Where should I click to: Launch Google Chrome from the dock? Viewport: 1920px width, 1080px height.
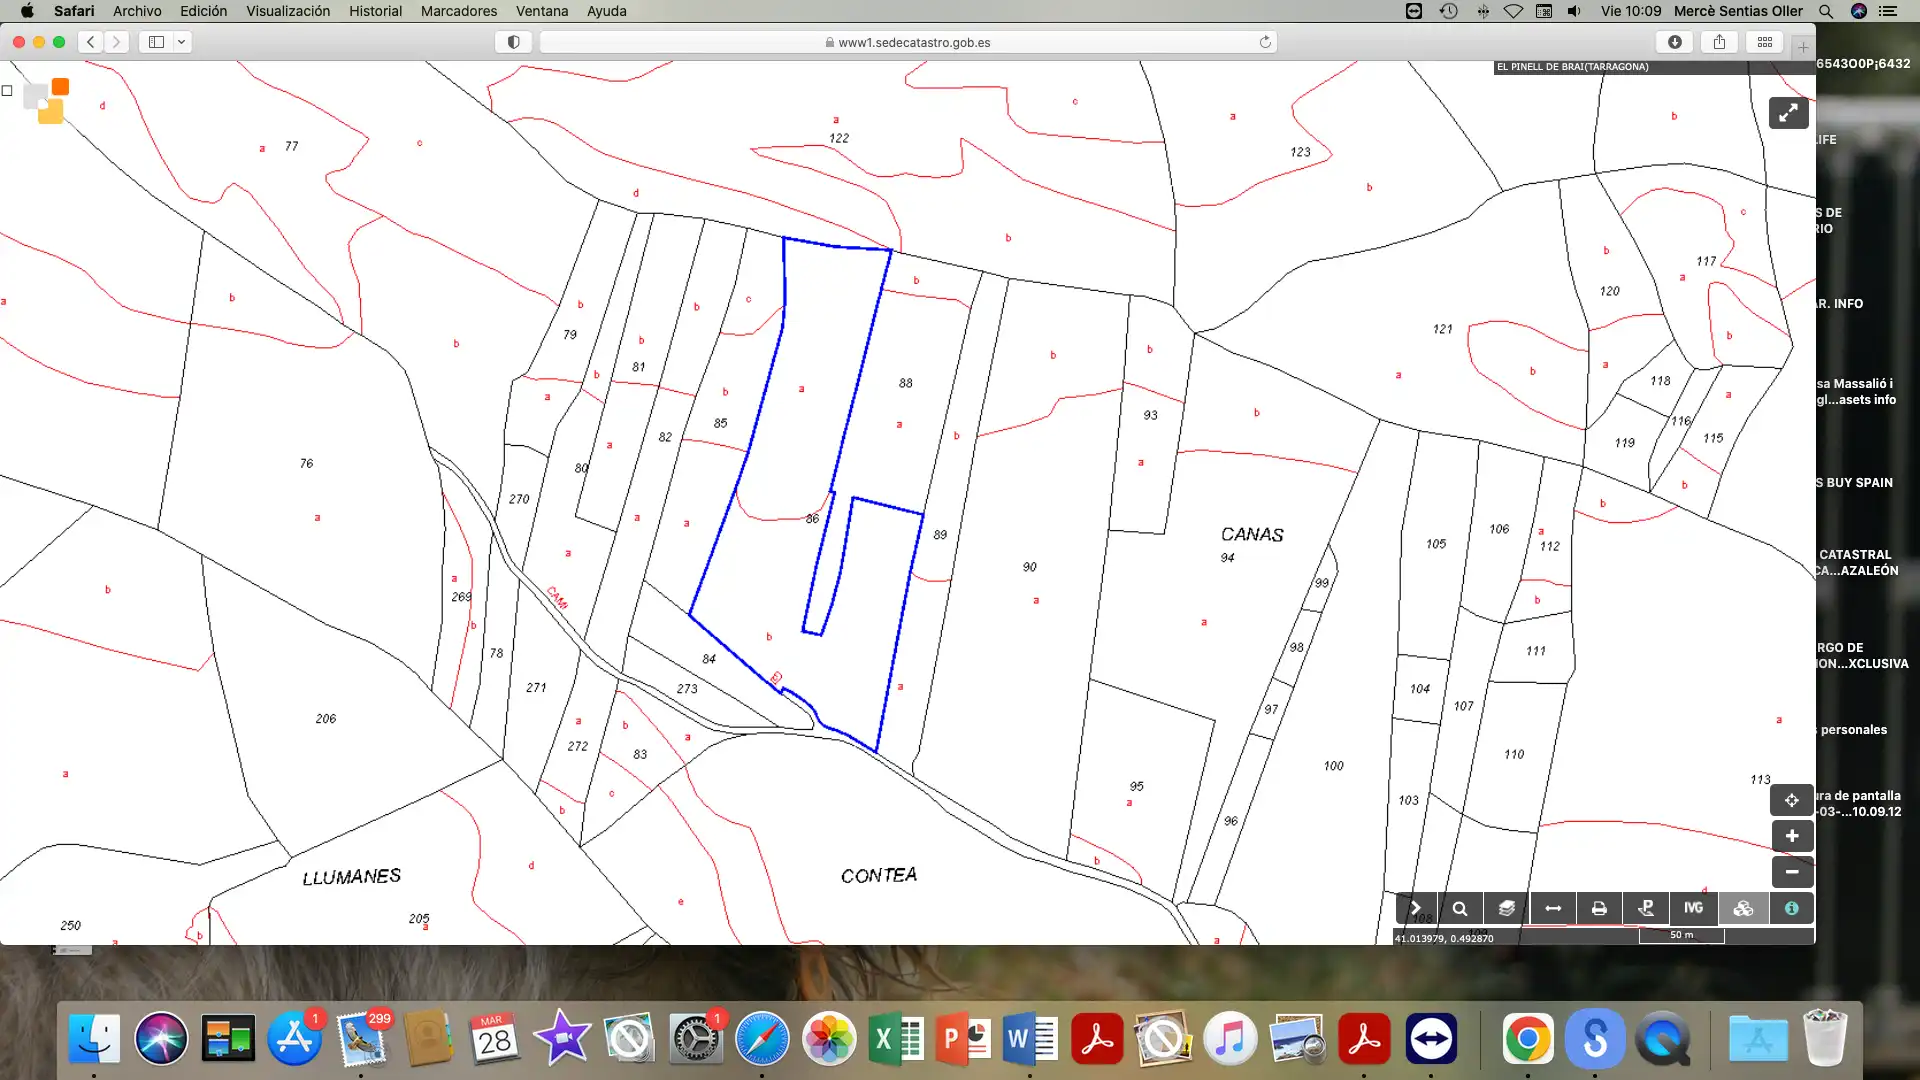coord(1527,1038)
